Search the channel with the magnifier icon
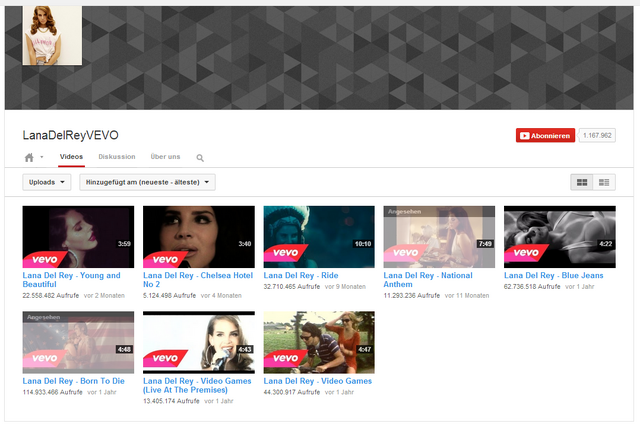The image size is (640, 427). click(200, 158)
